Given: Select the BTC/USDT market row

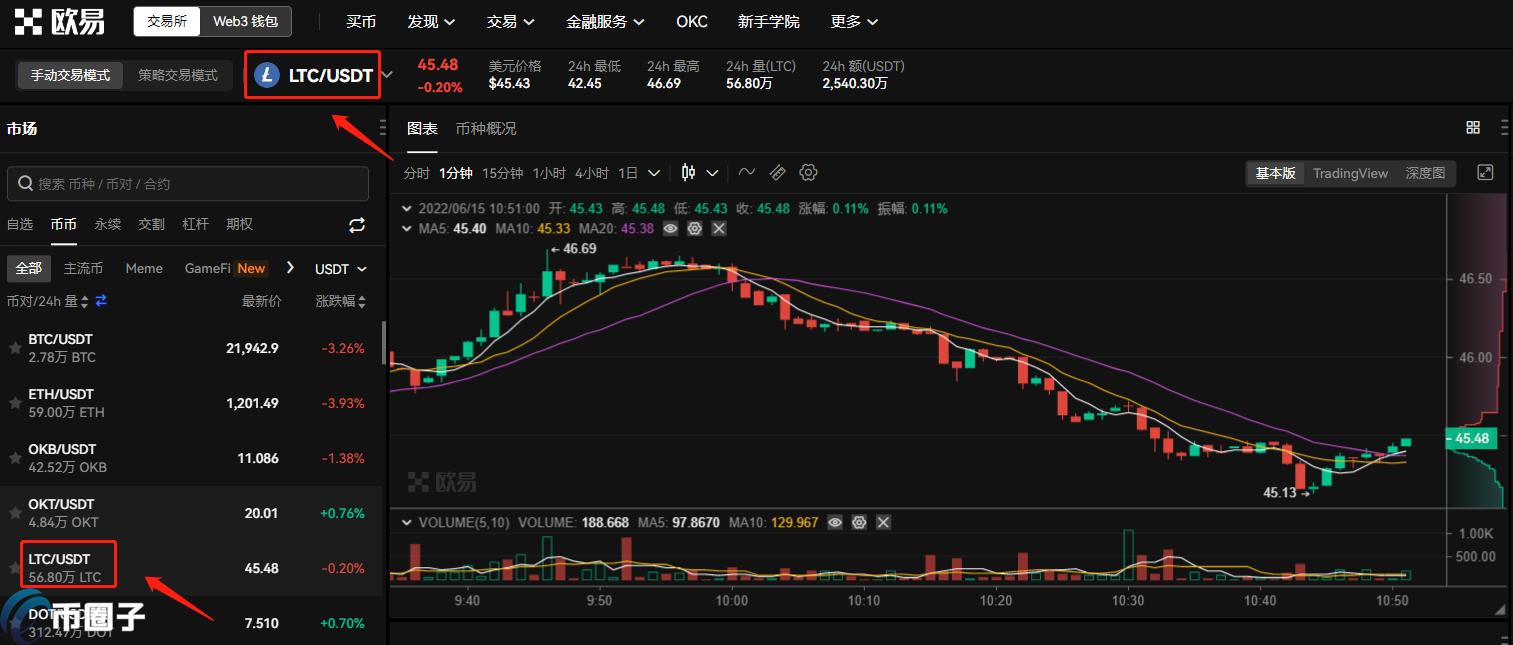Looking at the screenshot, I should point(191,348).
